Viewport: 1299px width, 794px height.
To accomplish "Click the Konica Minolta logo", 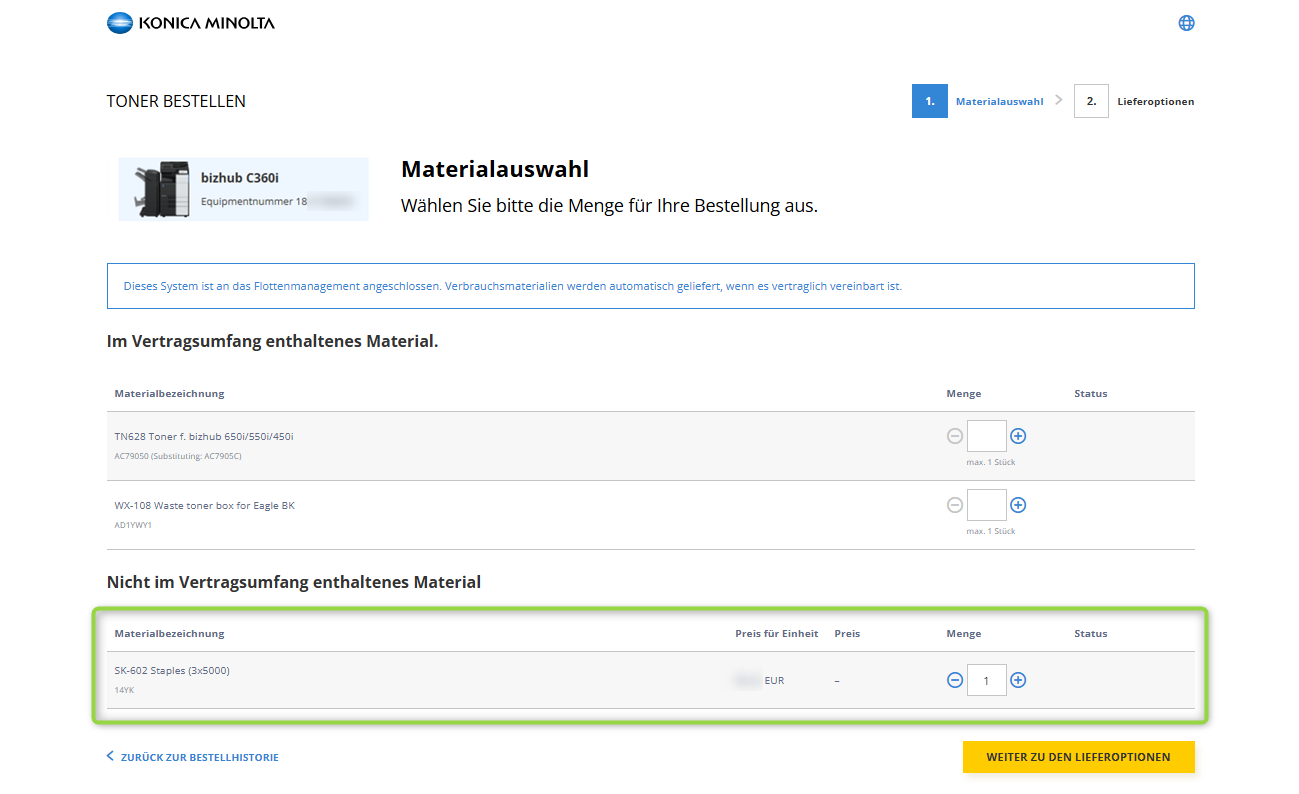I will click(x=190, y=23).
